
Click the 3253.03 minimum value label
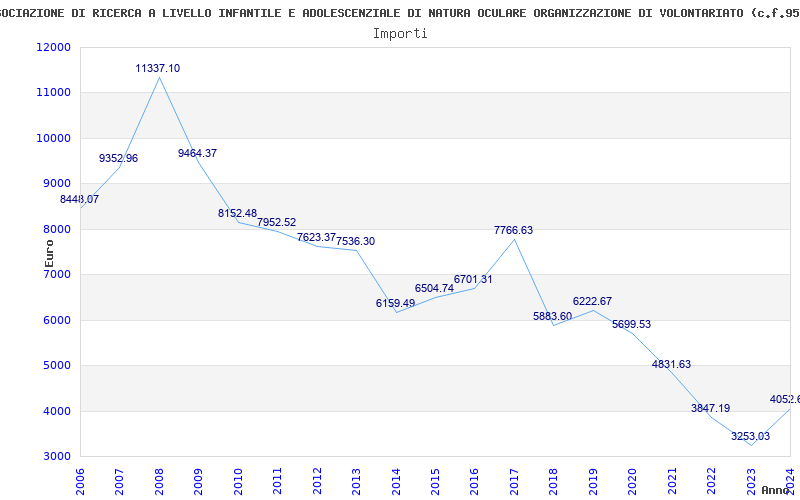[751, 437]
